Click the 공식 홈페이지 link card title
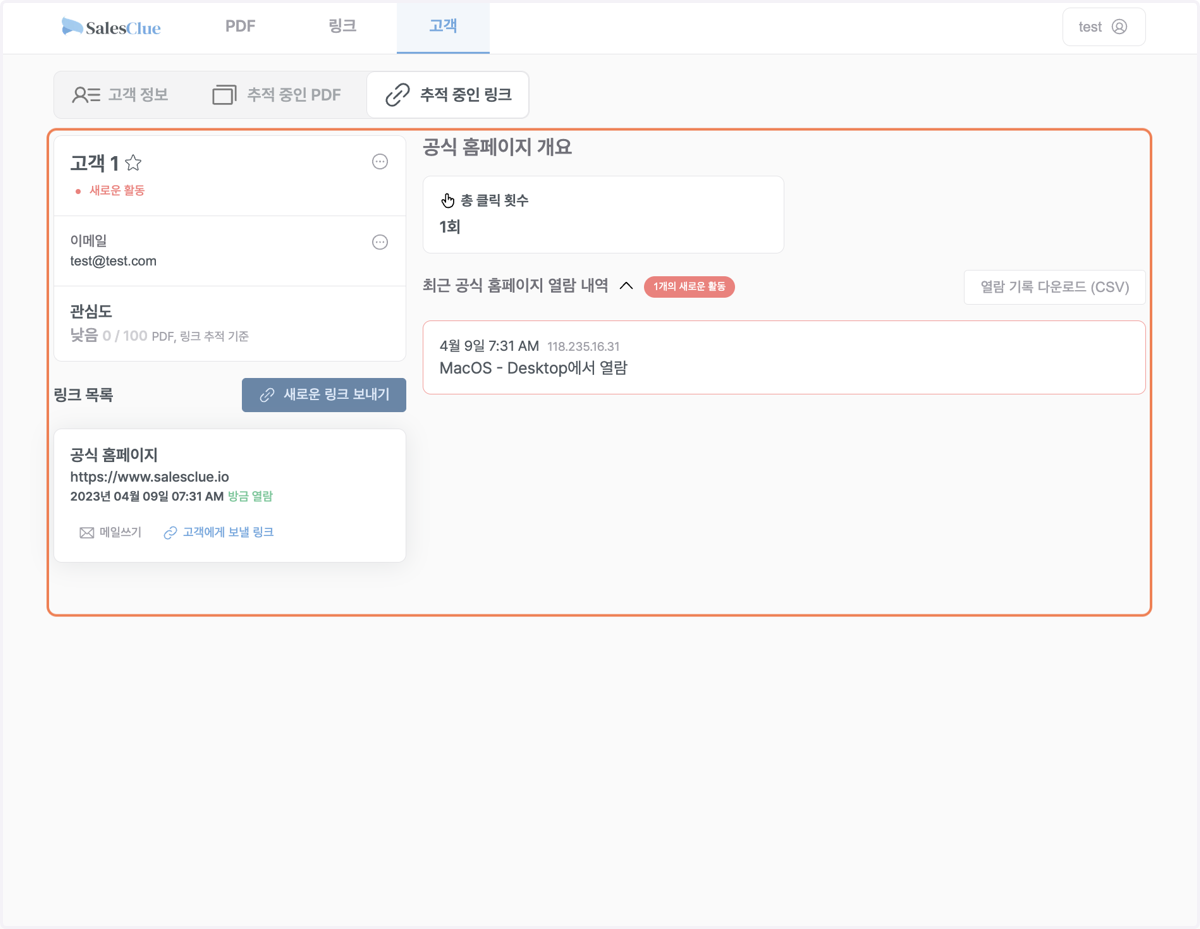The image size is (1200, 929). (114, 455)
